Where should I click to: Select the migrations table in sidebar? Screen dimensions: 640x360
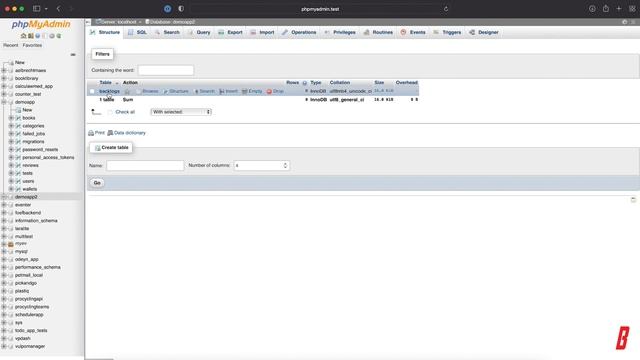(x=33, y=142)
